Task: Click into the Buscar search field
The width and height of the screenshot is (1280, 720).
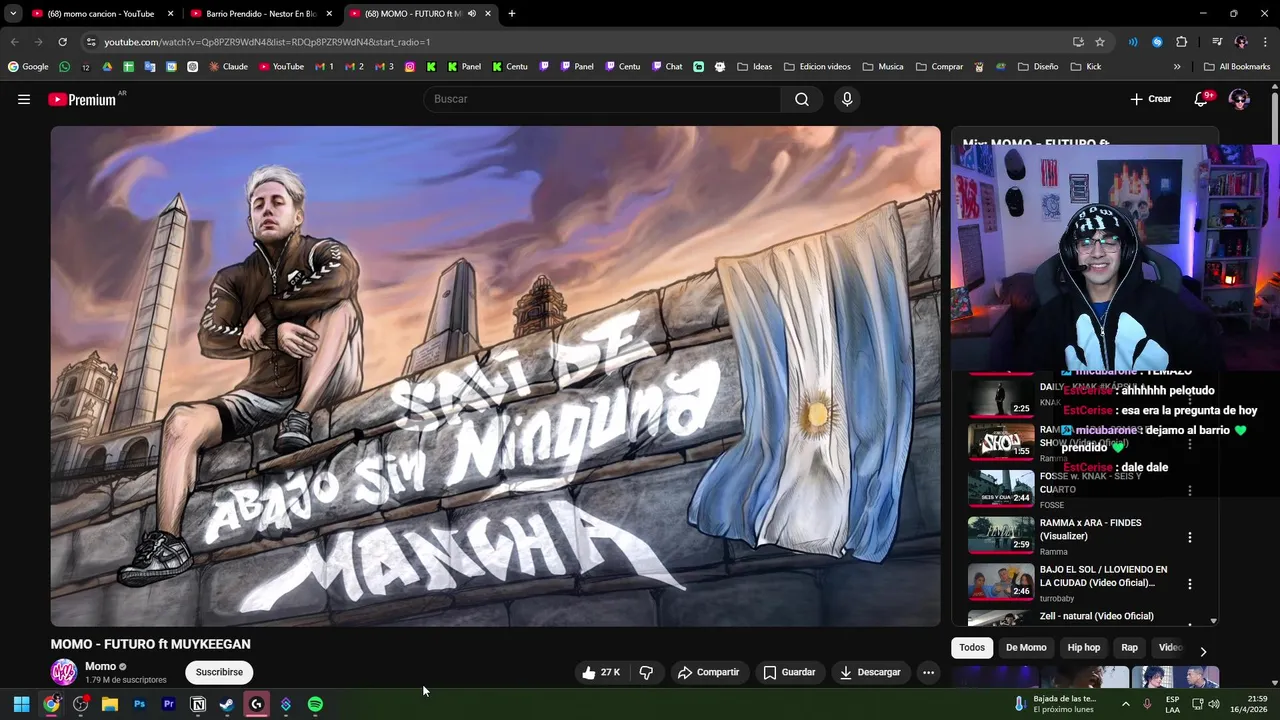Action: (603, 99)
